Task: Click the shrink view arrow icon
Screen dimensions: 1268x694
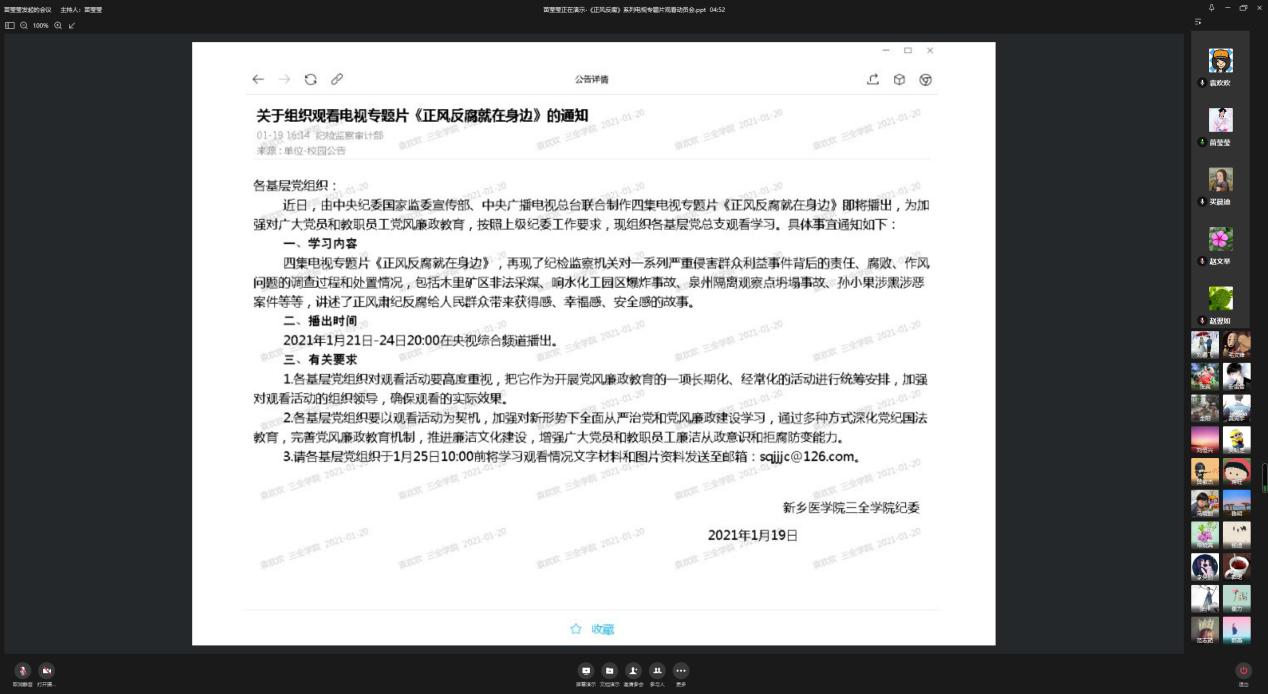Action: pos(72,25)
